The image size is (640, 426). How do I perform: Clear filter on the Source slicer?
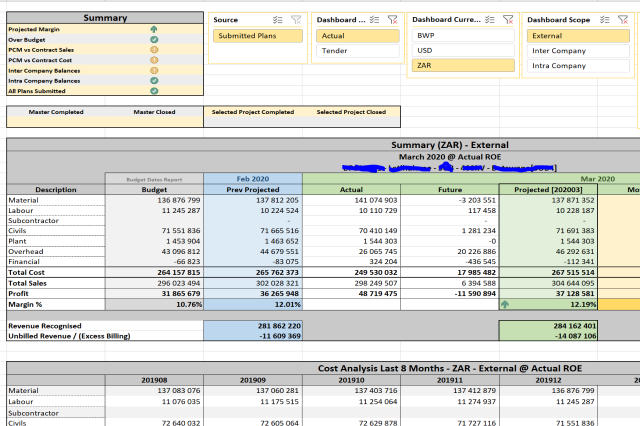[x=296, y=20]
